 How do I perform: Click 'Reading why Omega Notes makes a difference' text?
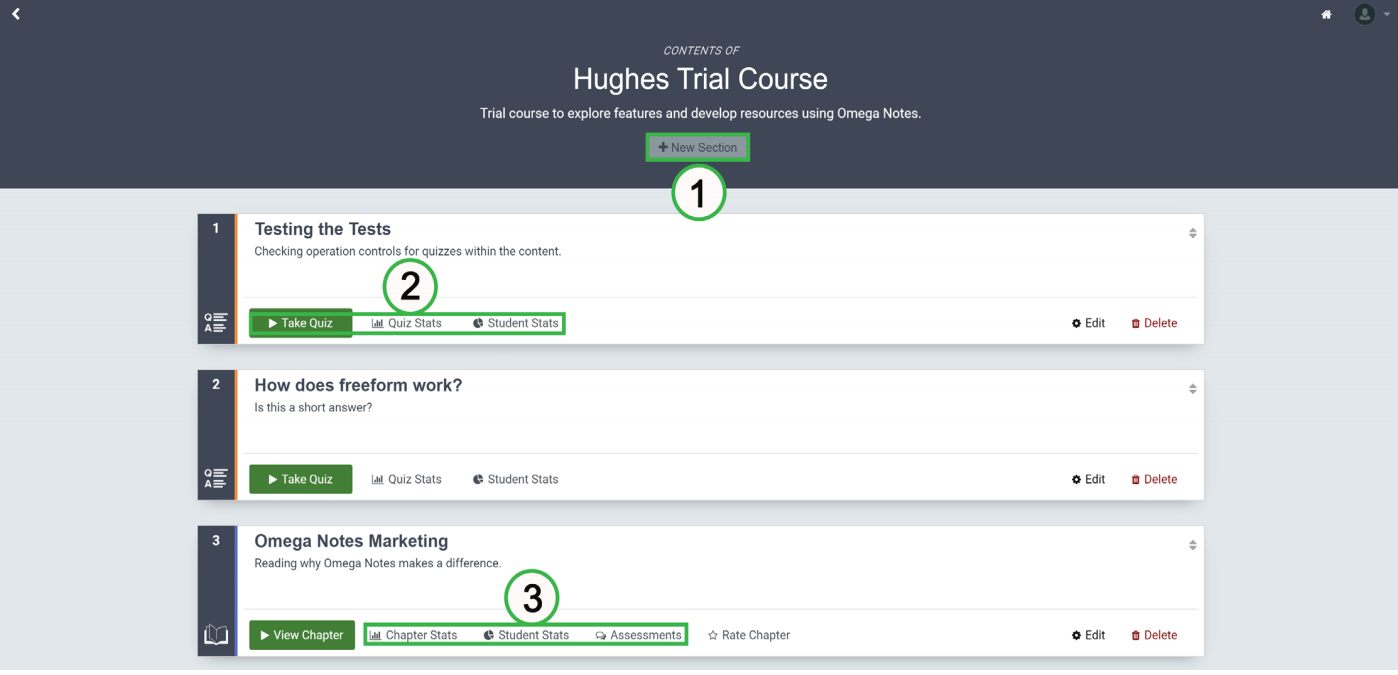coord(377,563)
